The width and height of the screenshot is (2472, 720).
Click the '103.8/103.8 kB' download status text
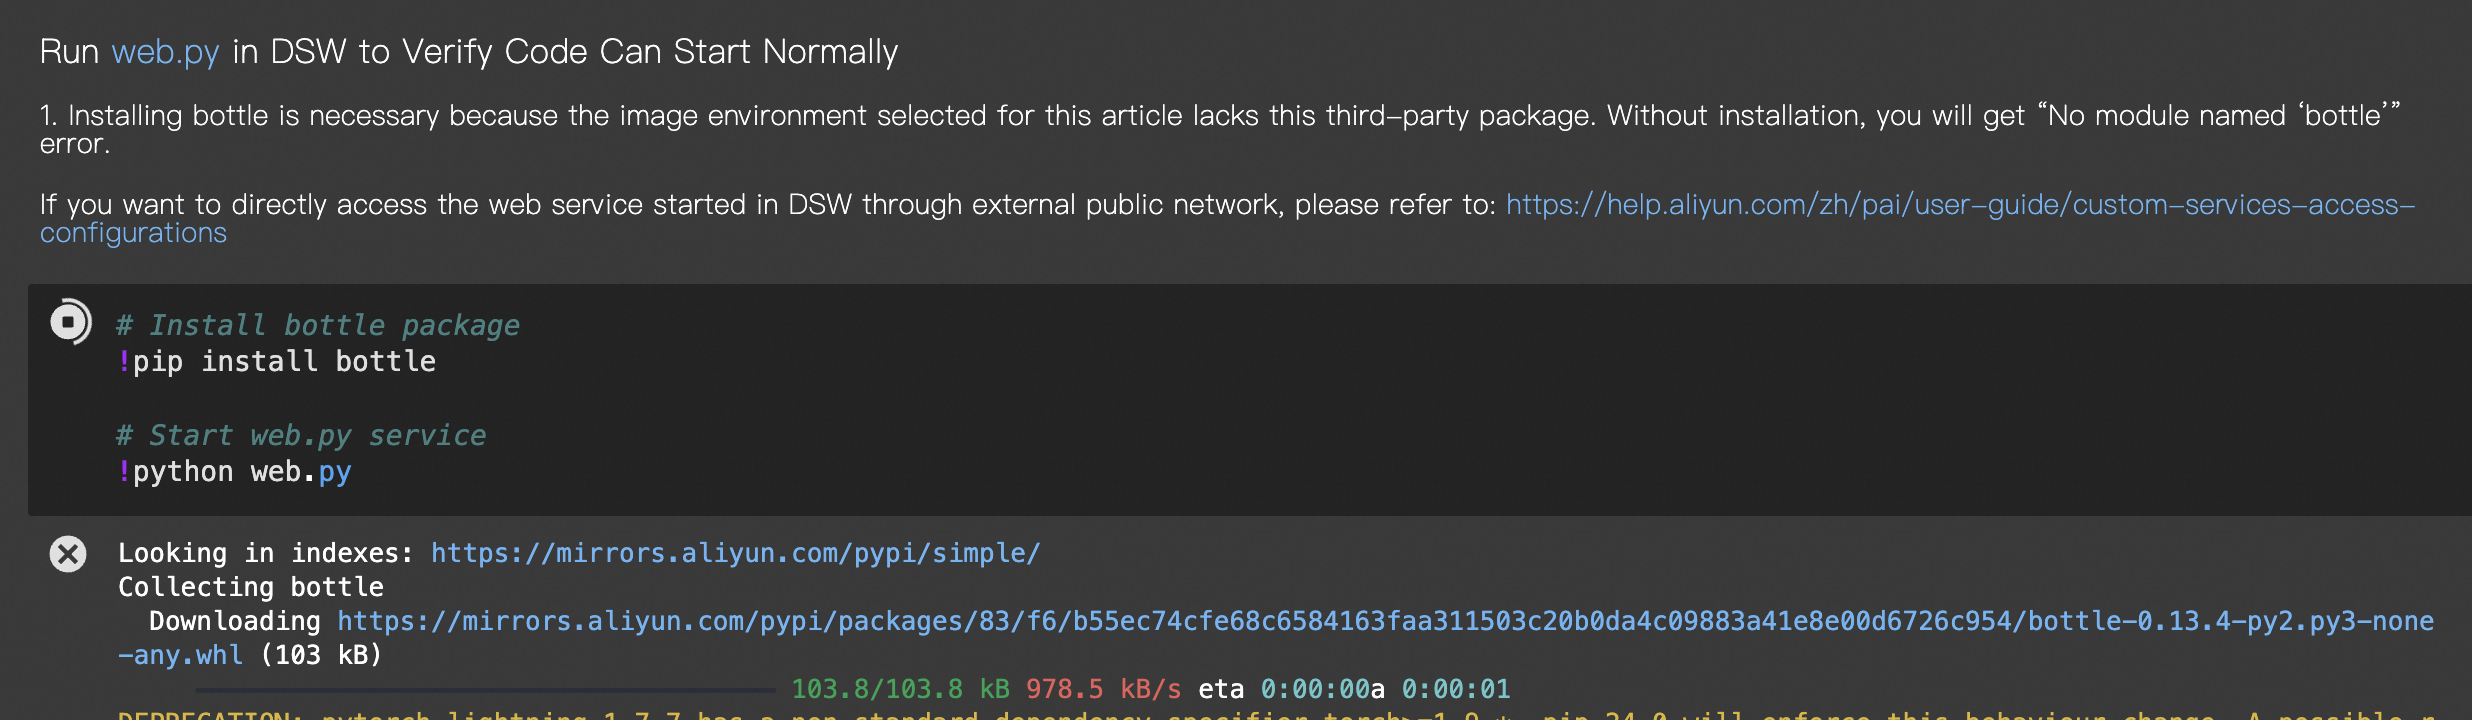click(900, 689)
